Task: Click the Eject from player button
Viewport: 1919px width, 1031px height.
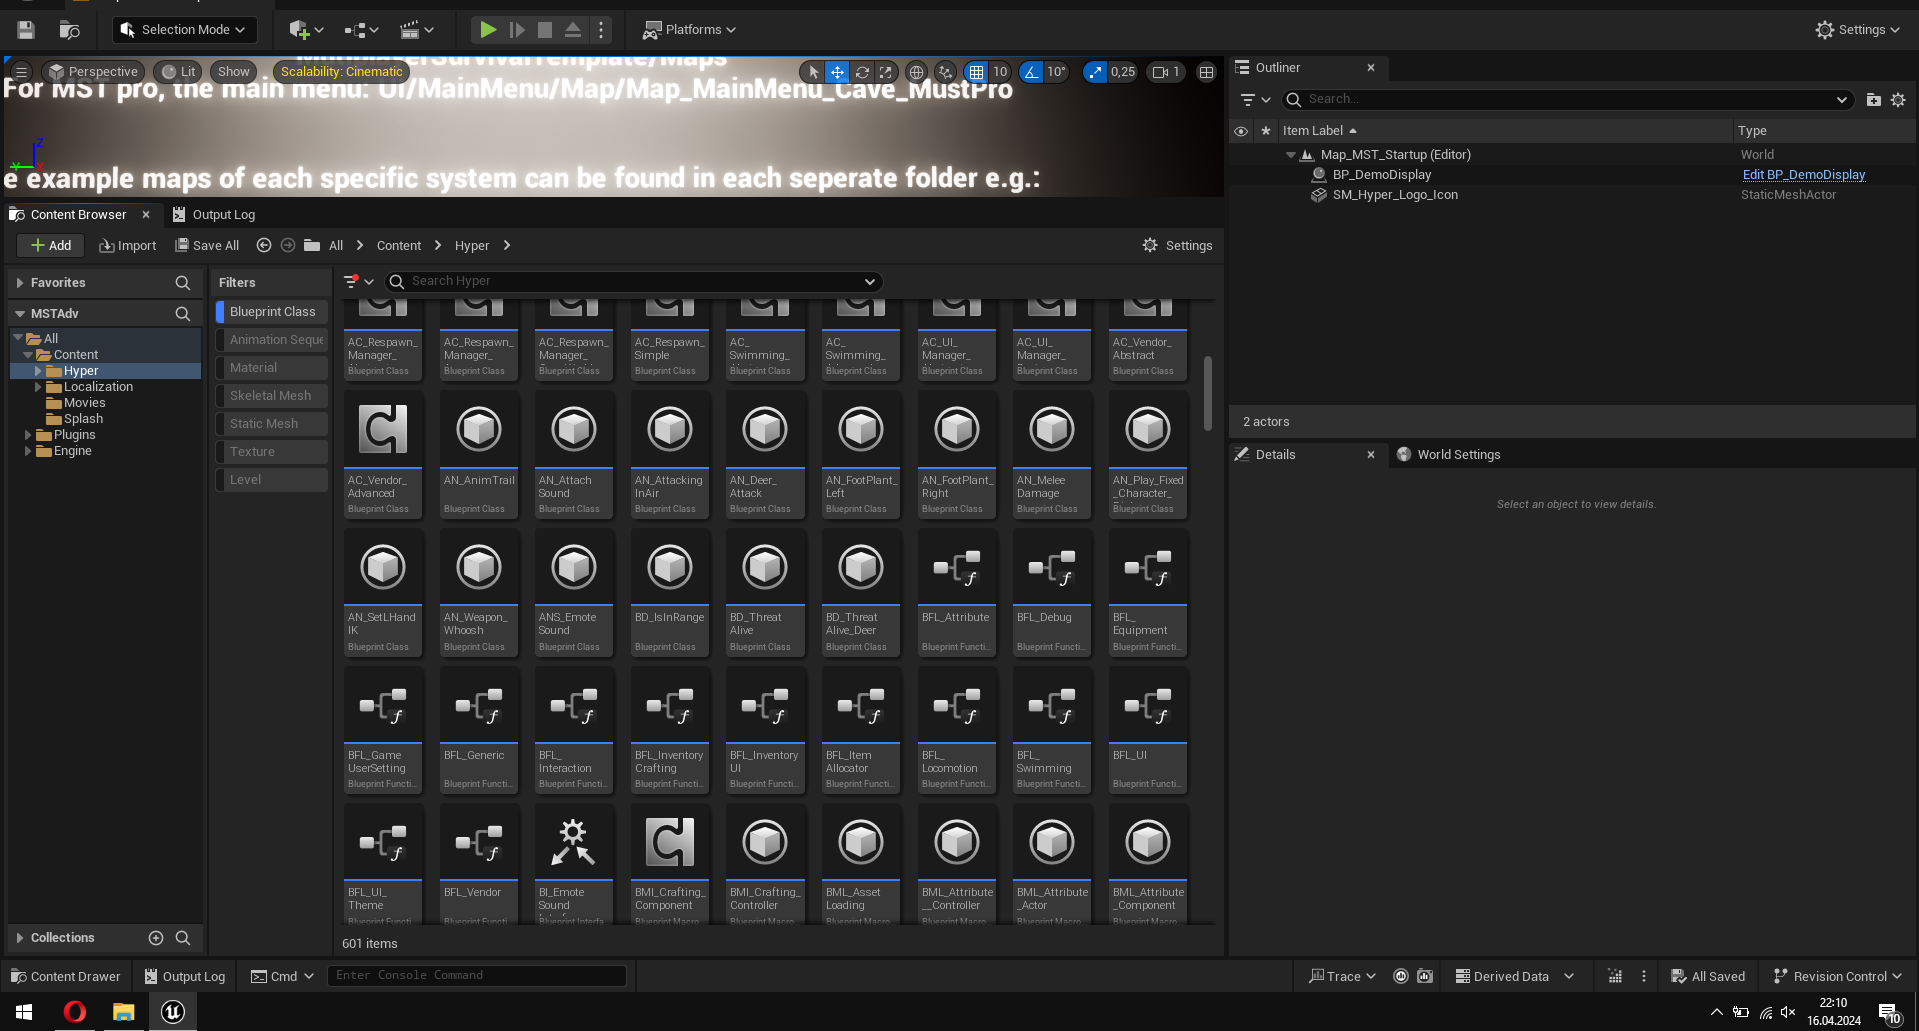Action: click(573, 30)
